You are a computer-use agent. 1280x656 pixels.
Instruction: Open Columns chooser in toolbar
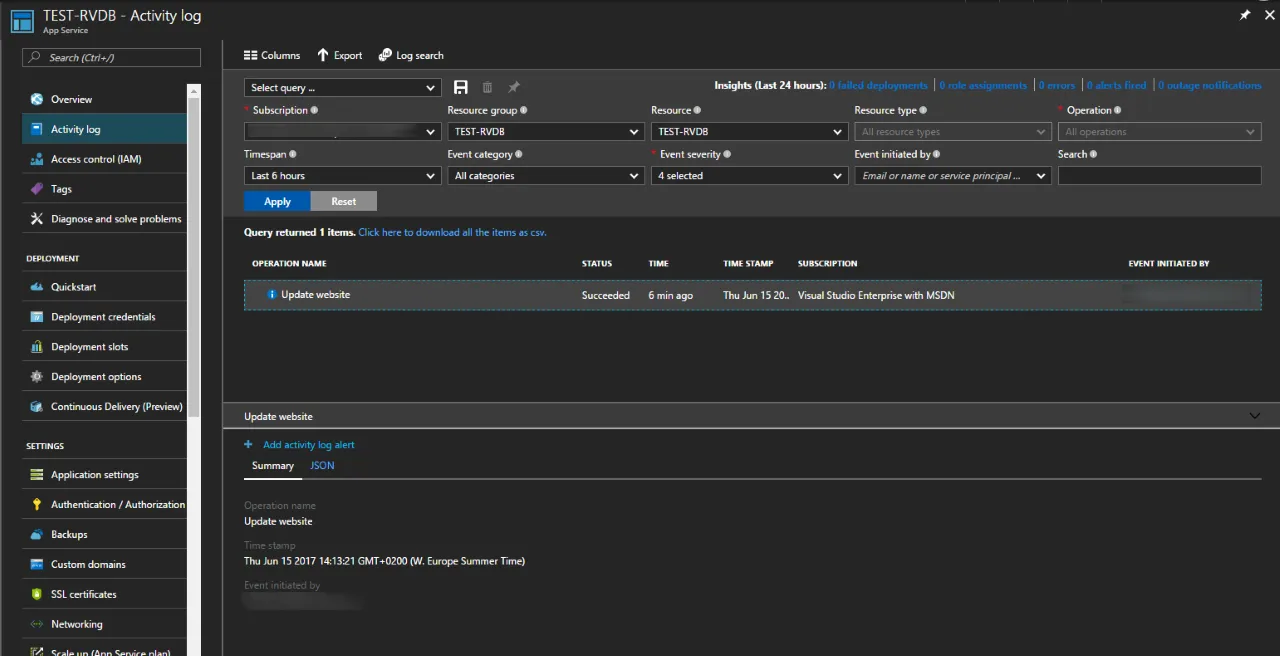point(272,55)
